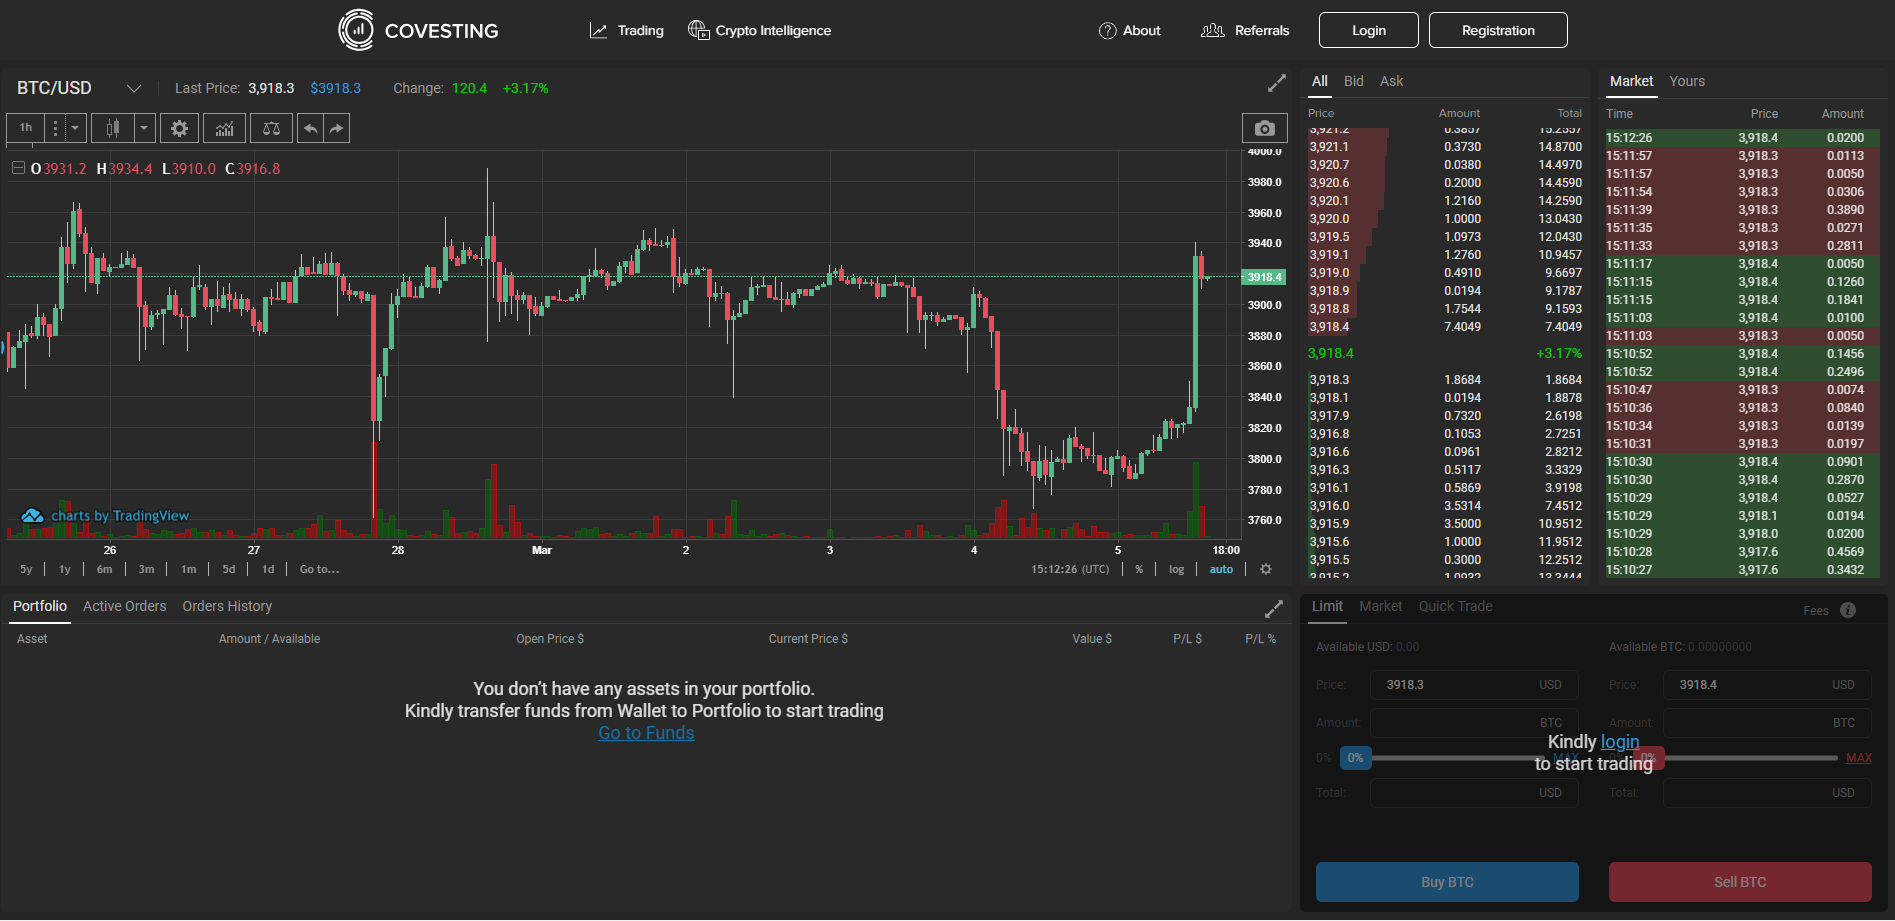
Task: Set chart range to 1d
Action: [268, 569]
